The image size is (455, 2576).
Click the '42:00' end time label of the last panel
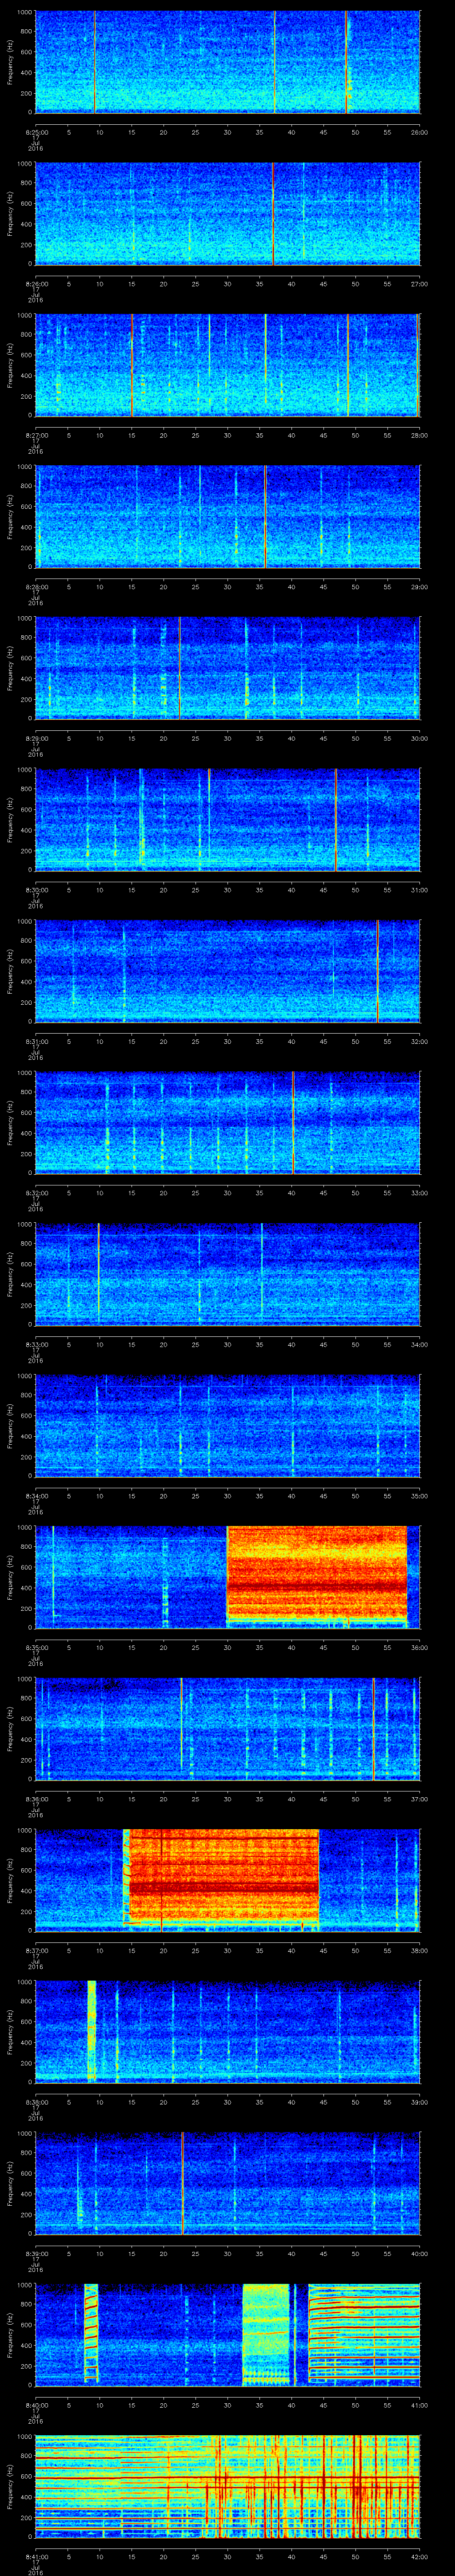point(419,2556)
